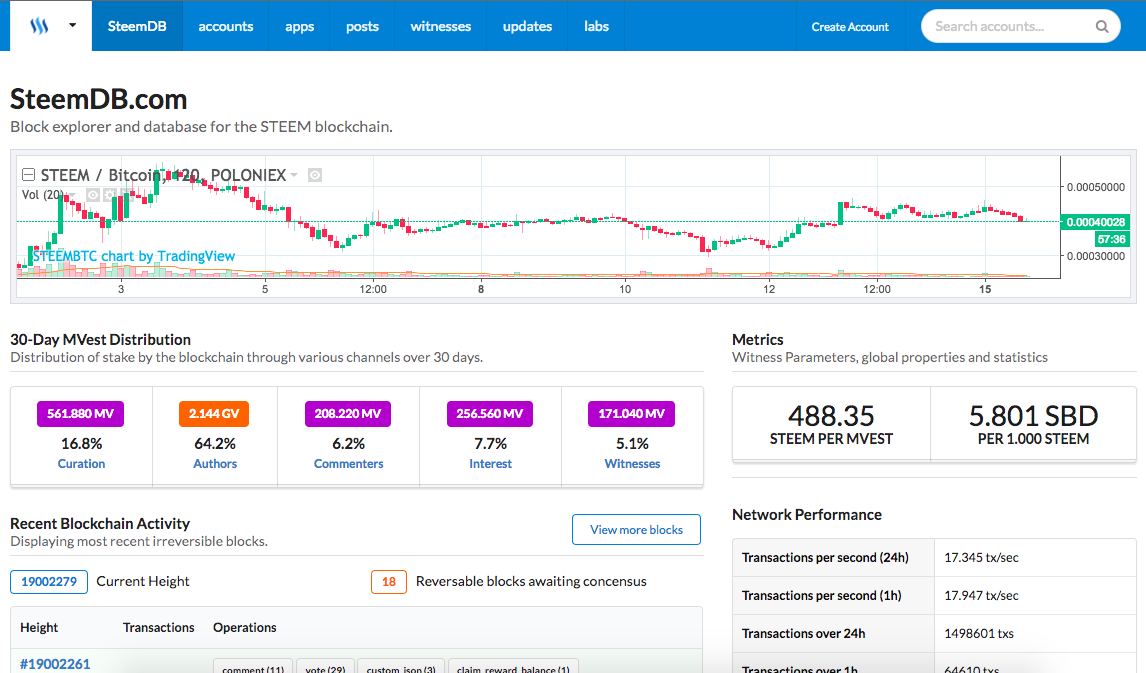Open the dropdown arrow beside Steem logo
Viewport: 1146px width, 673px height.
pyautogui.click(x=72, y=26)
